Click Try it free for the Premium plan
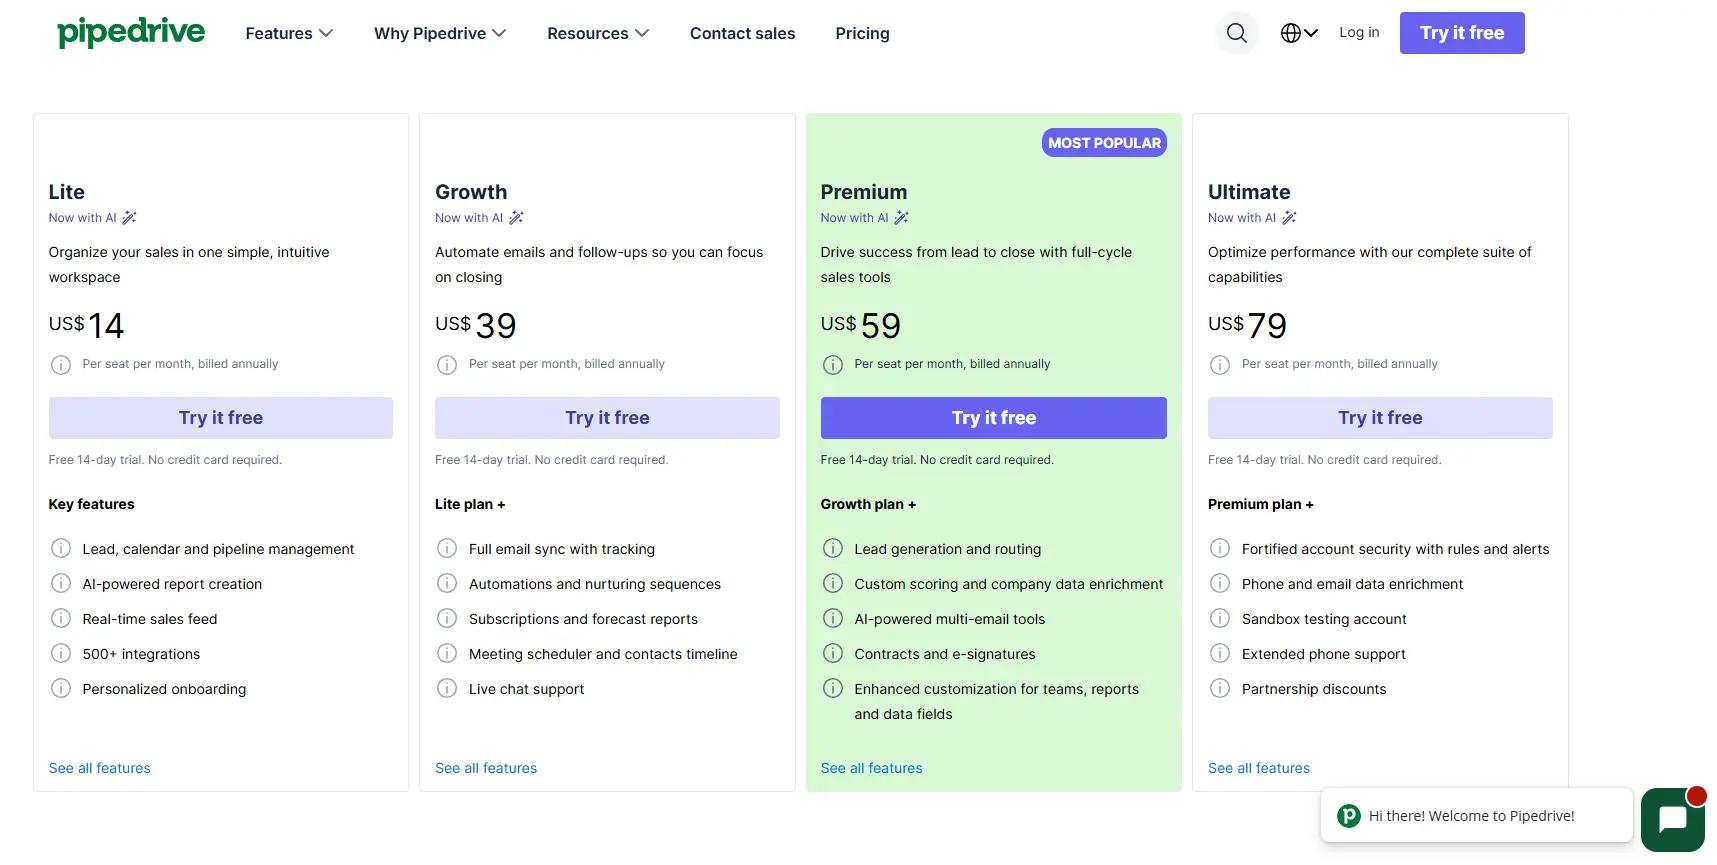 pyautogui.click(x=992, y=417)
